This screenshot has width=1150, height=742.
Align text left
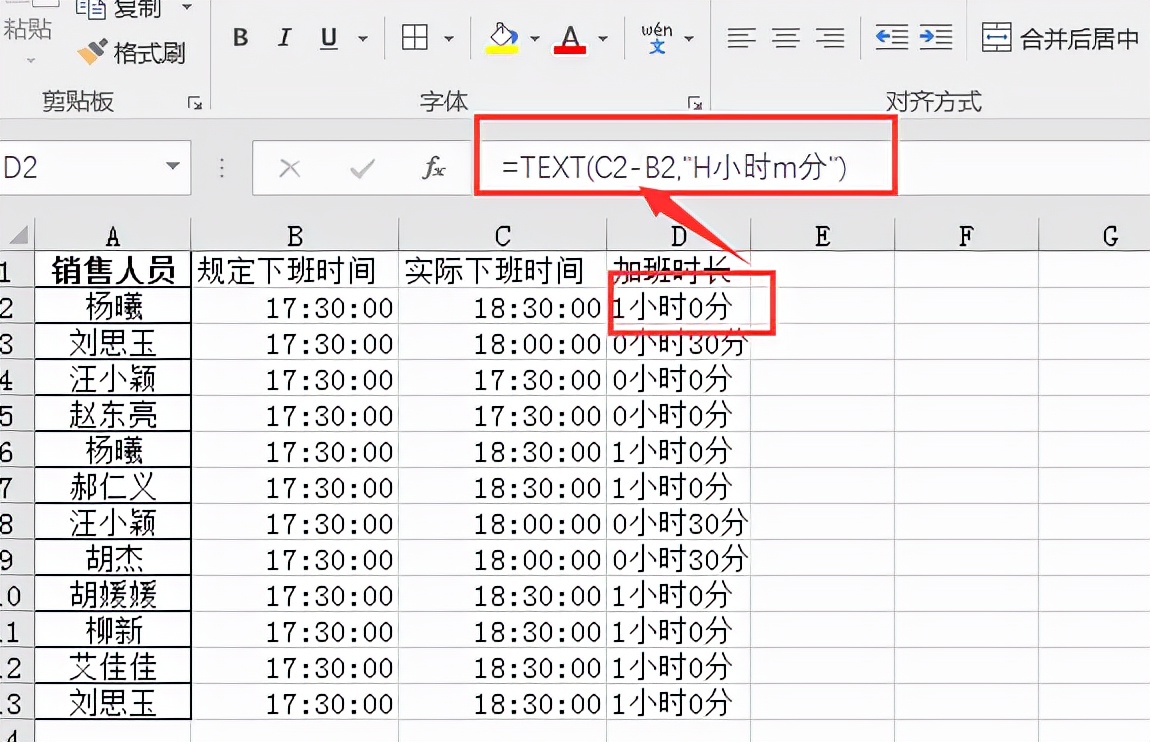pos(741,38)
